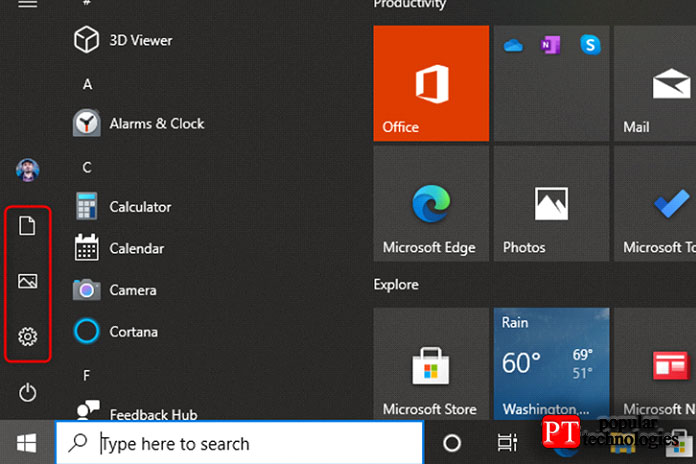696x464 pixels.
Task: Open the Microsoft Store tile
Action: pyautogui.click(x=431, y=364)
